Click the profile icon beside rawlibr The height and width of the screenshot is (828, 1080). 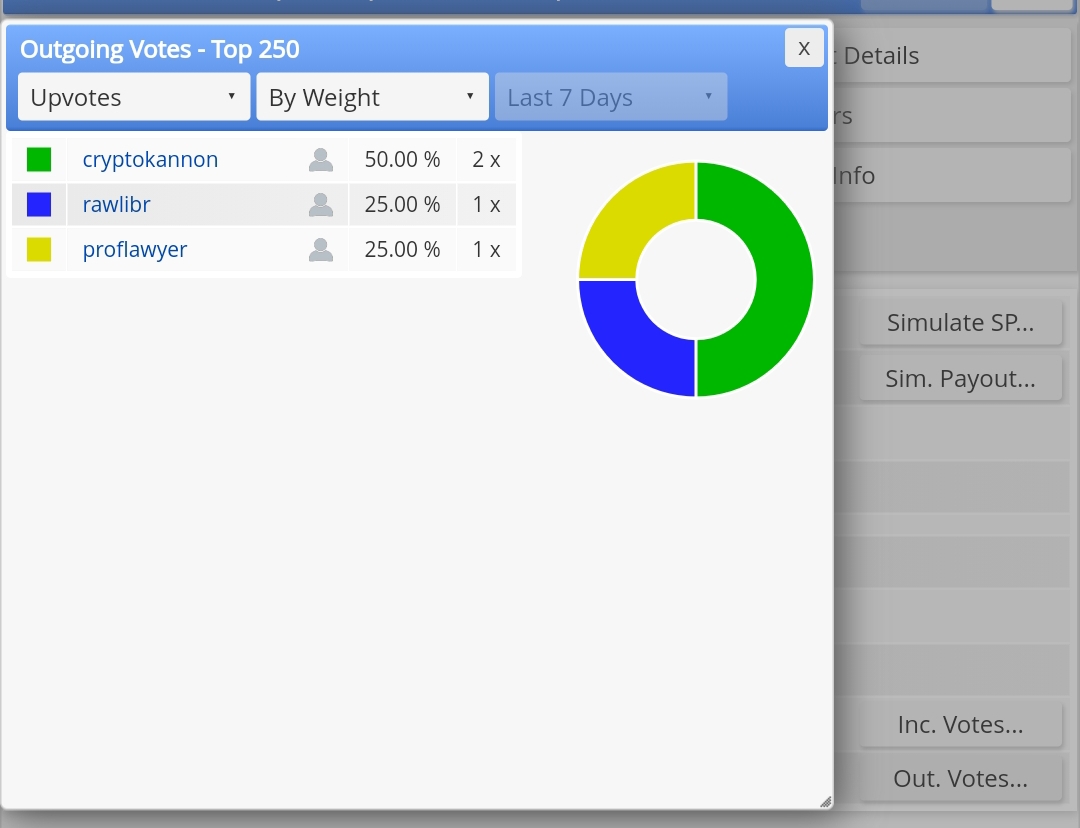(x=321, y=205)
